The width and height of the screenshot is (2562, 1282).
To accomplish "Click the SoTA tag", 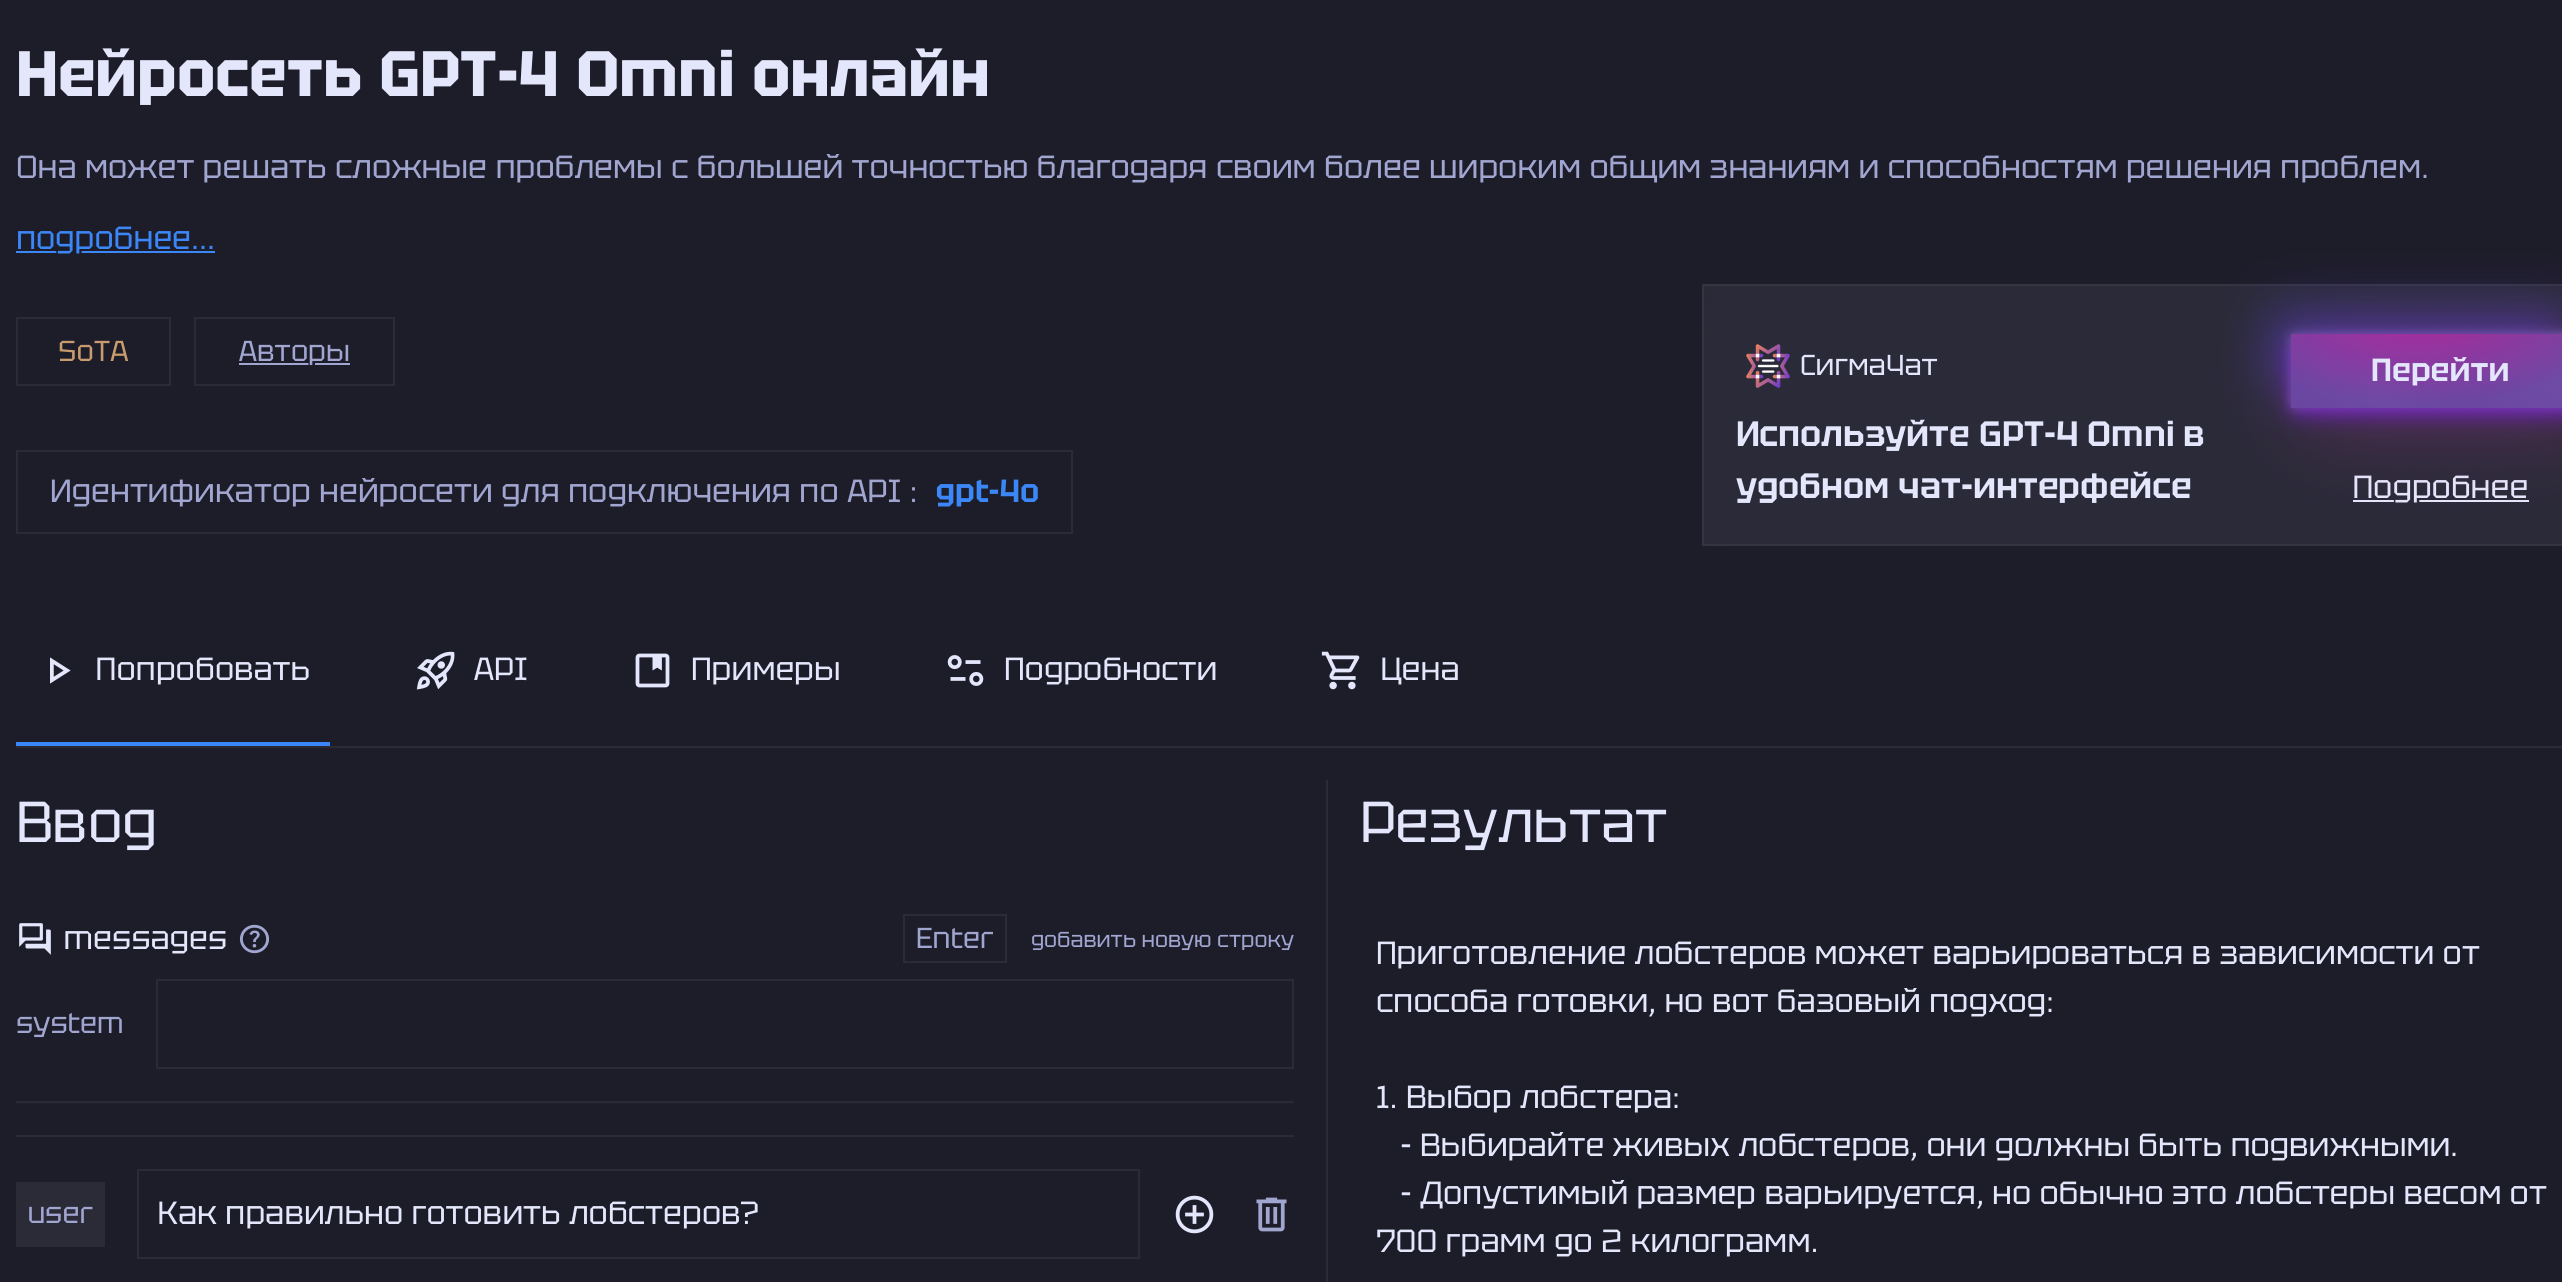I will pos(93,351).
